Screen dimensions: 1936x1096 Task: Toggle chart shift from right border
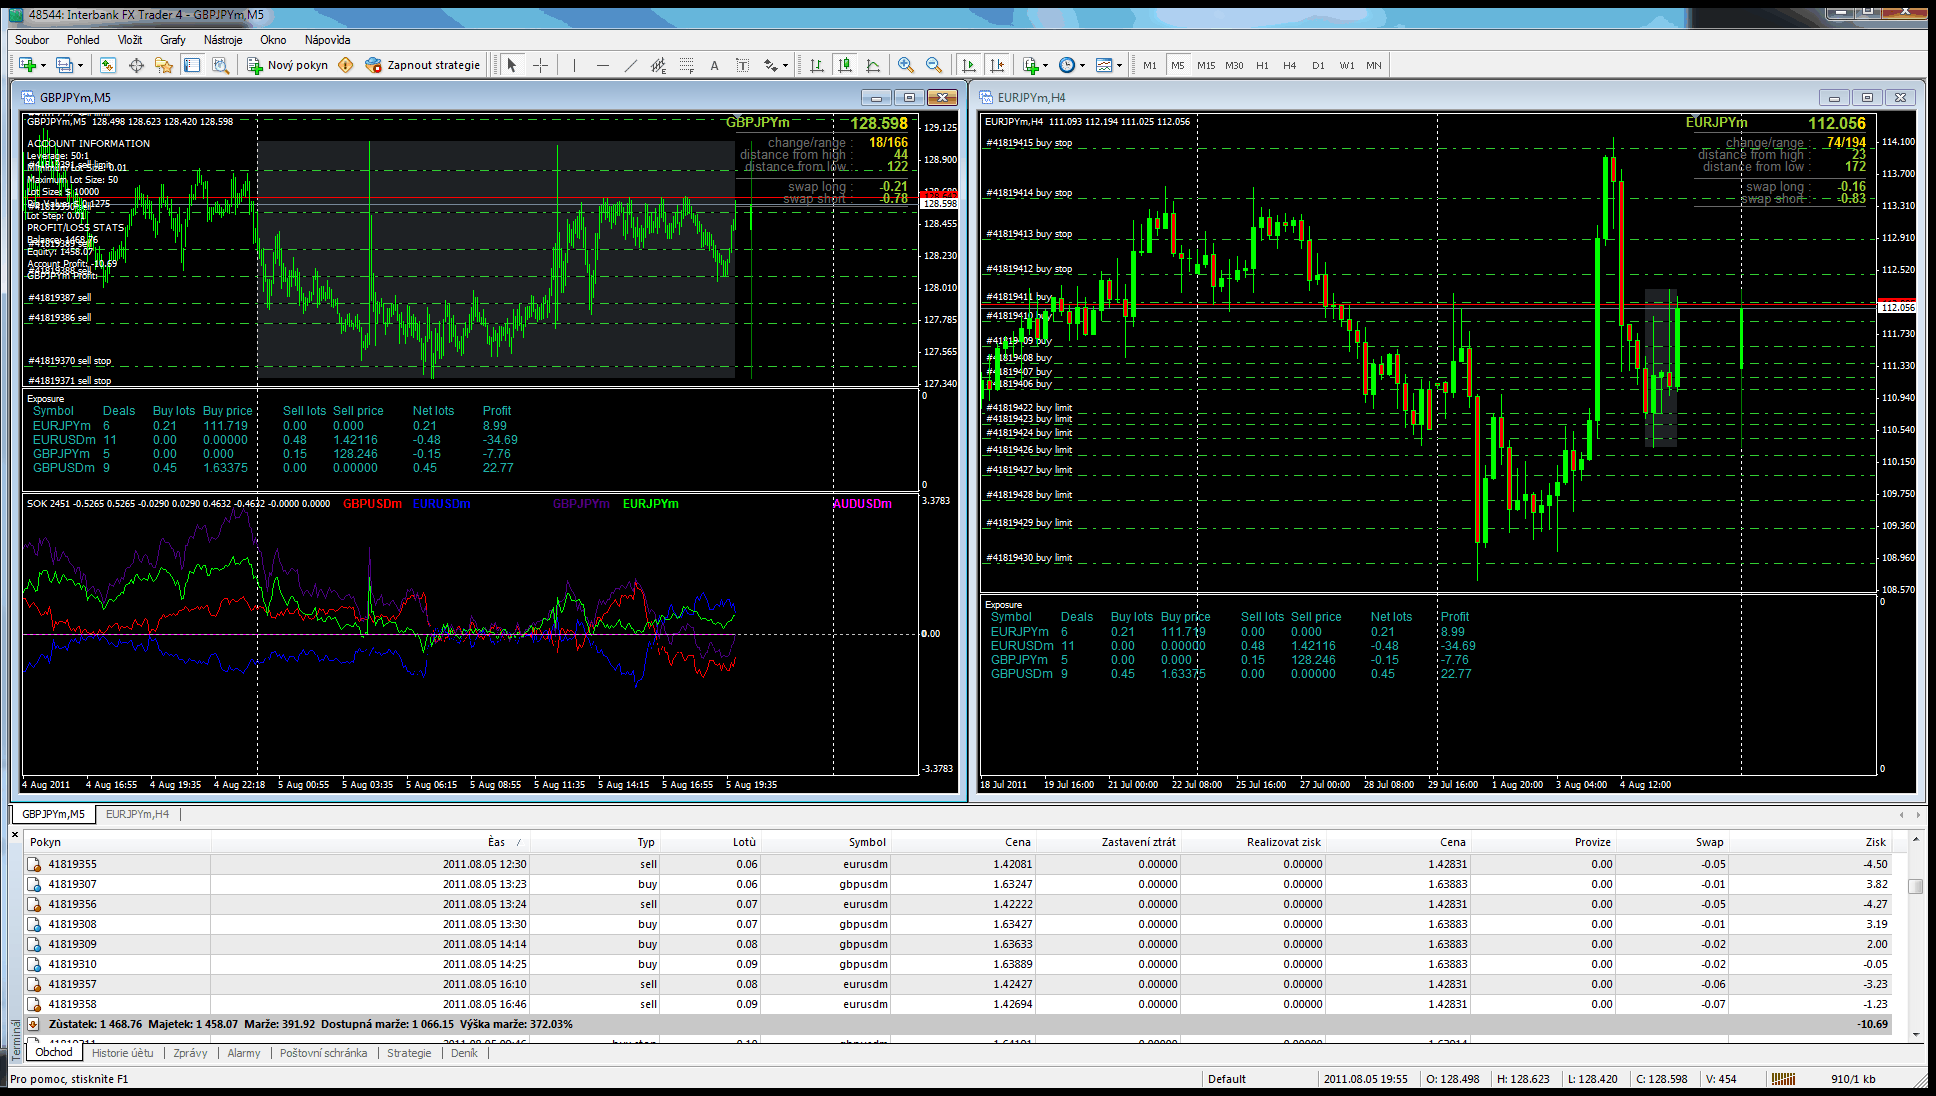(x=996, y=65)
